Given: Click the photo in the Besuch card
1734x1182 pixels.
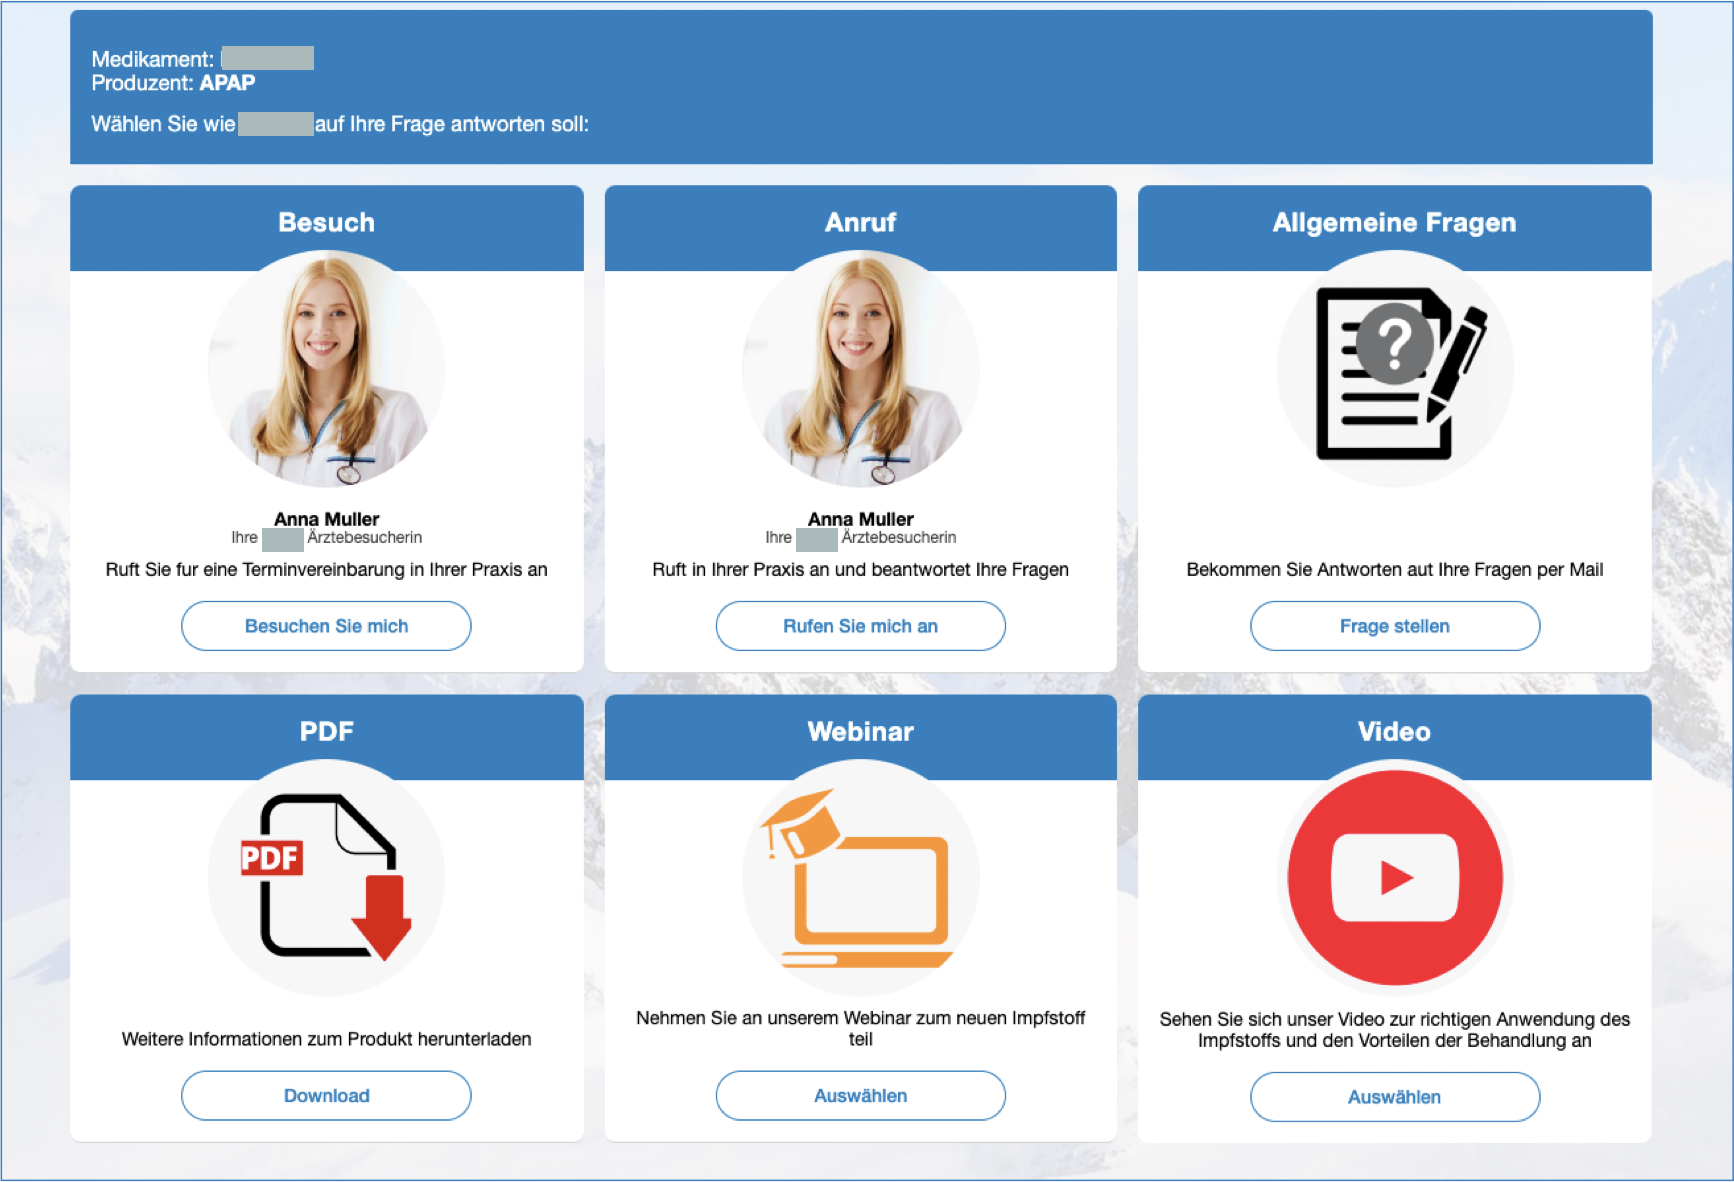Looking at the screenshot, I should tap(326, 369).
